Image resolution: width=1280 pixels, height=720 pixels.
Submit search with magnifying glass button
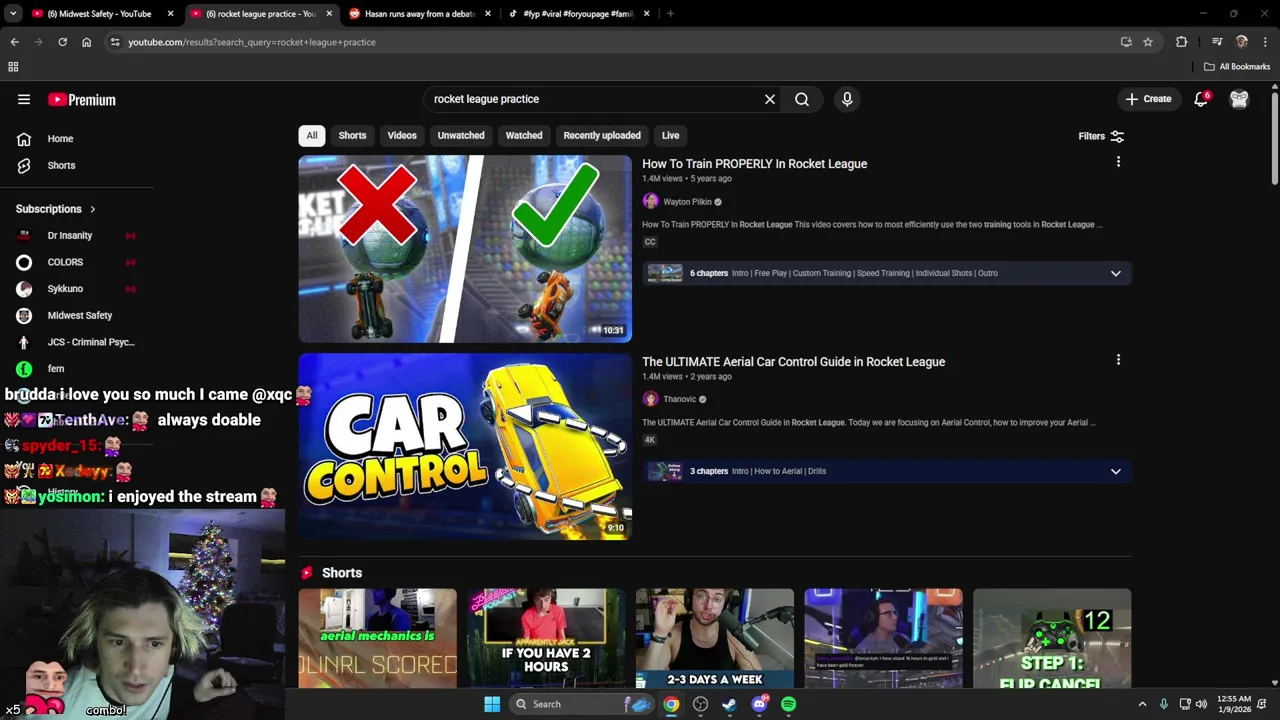pyautogui.click(x=802, y=99)
